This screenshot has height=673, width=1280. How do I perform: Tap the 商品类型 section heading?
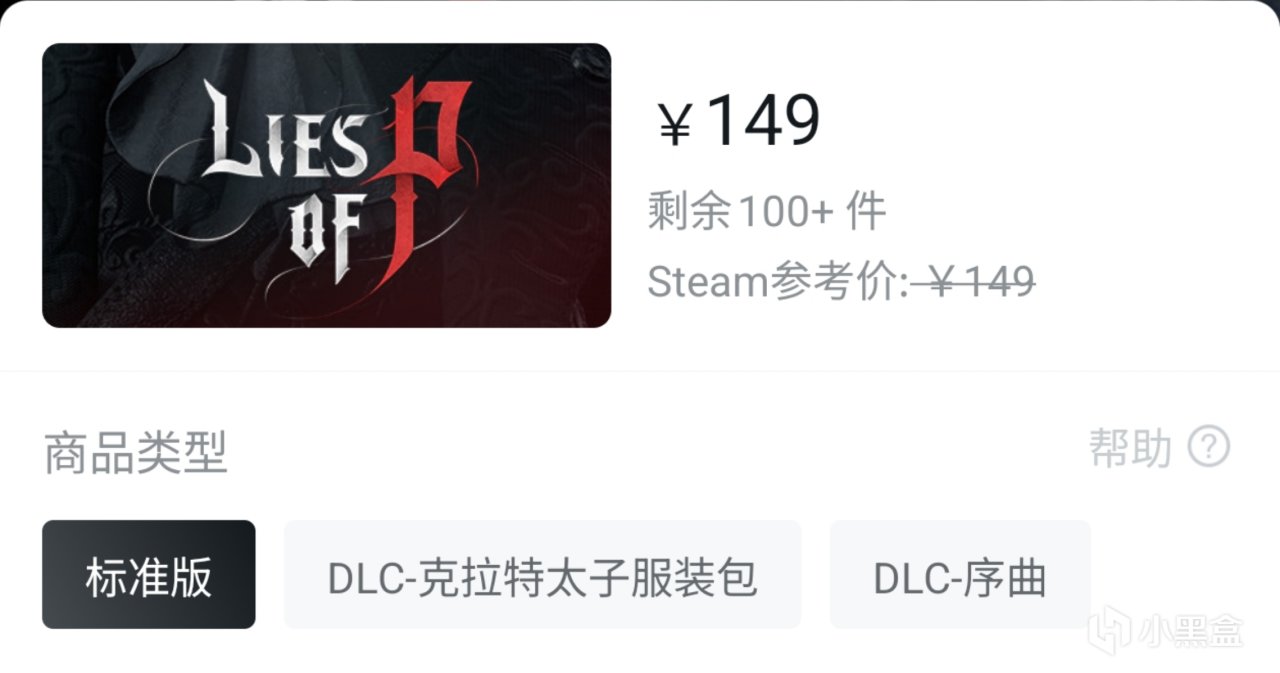point(136,452)
